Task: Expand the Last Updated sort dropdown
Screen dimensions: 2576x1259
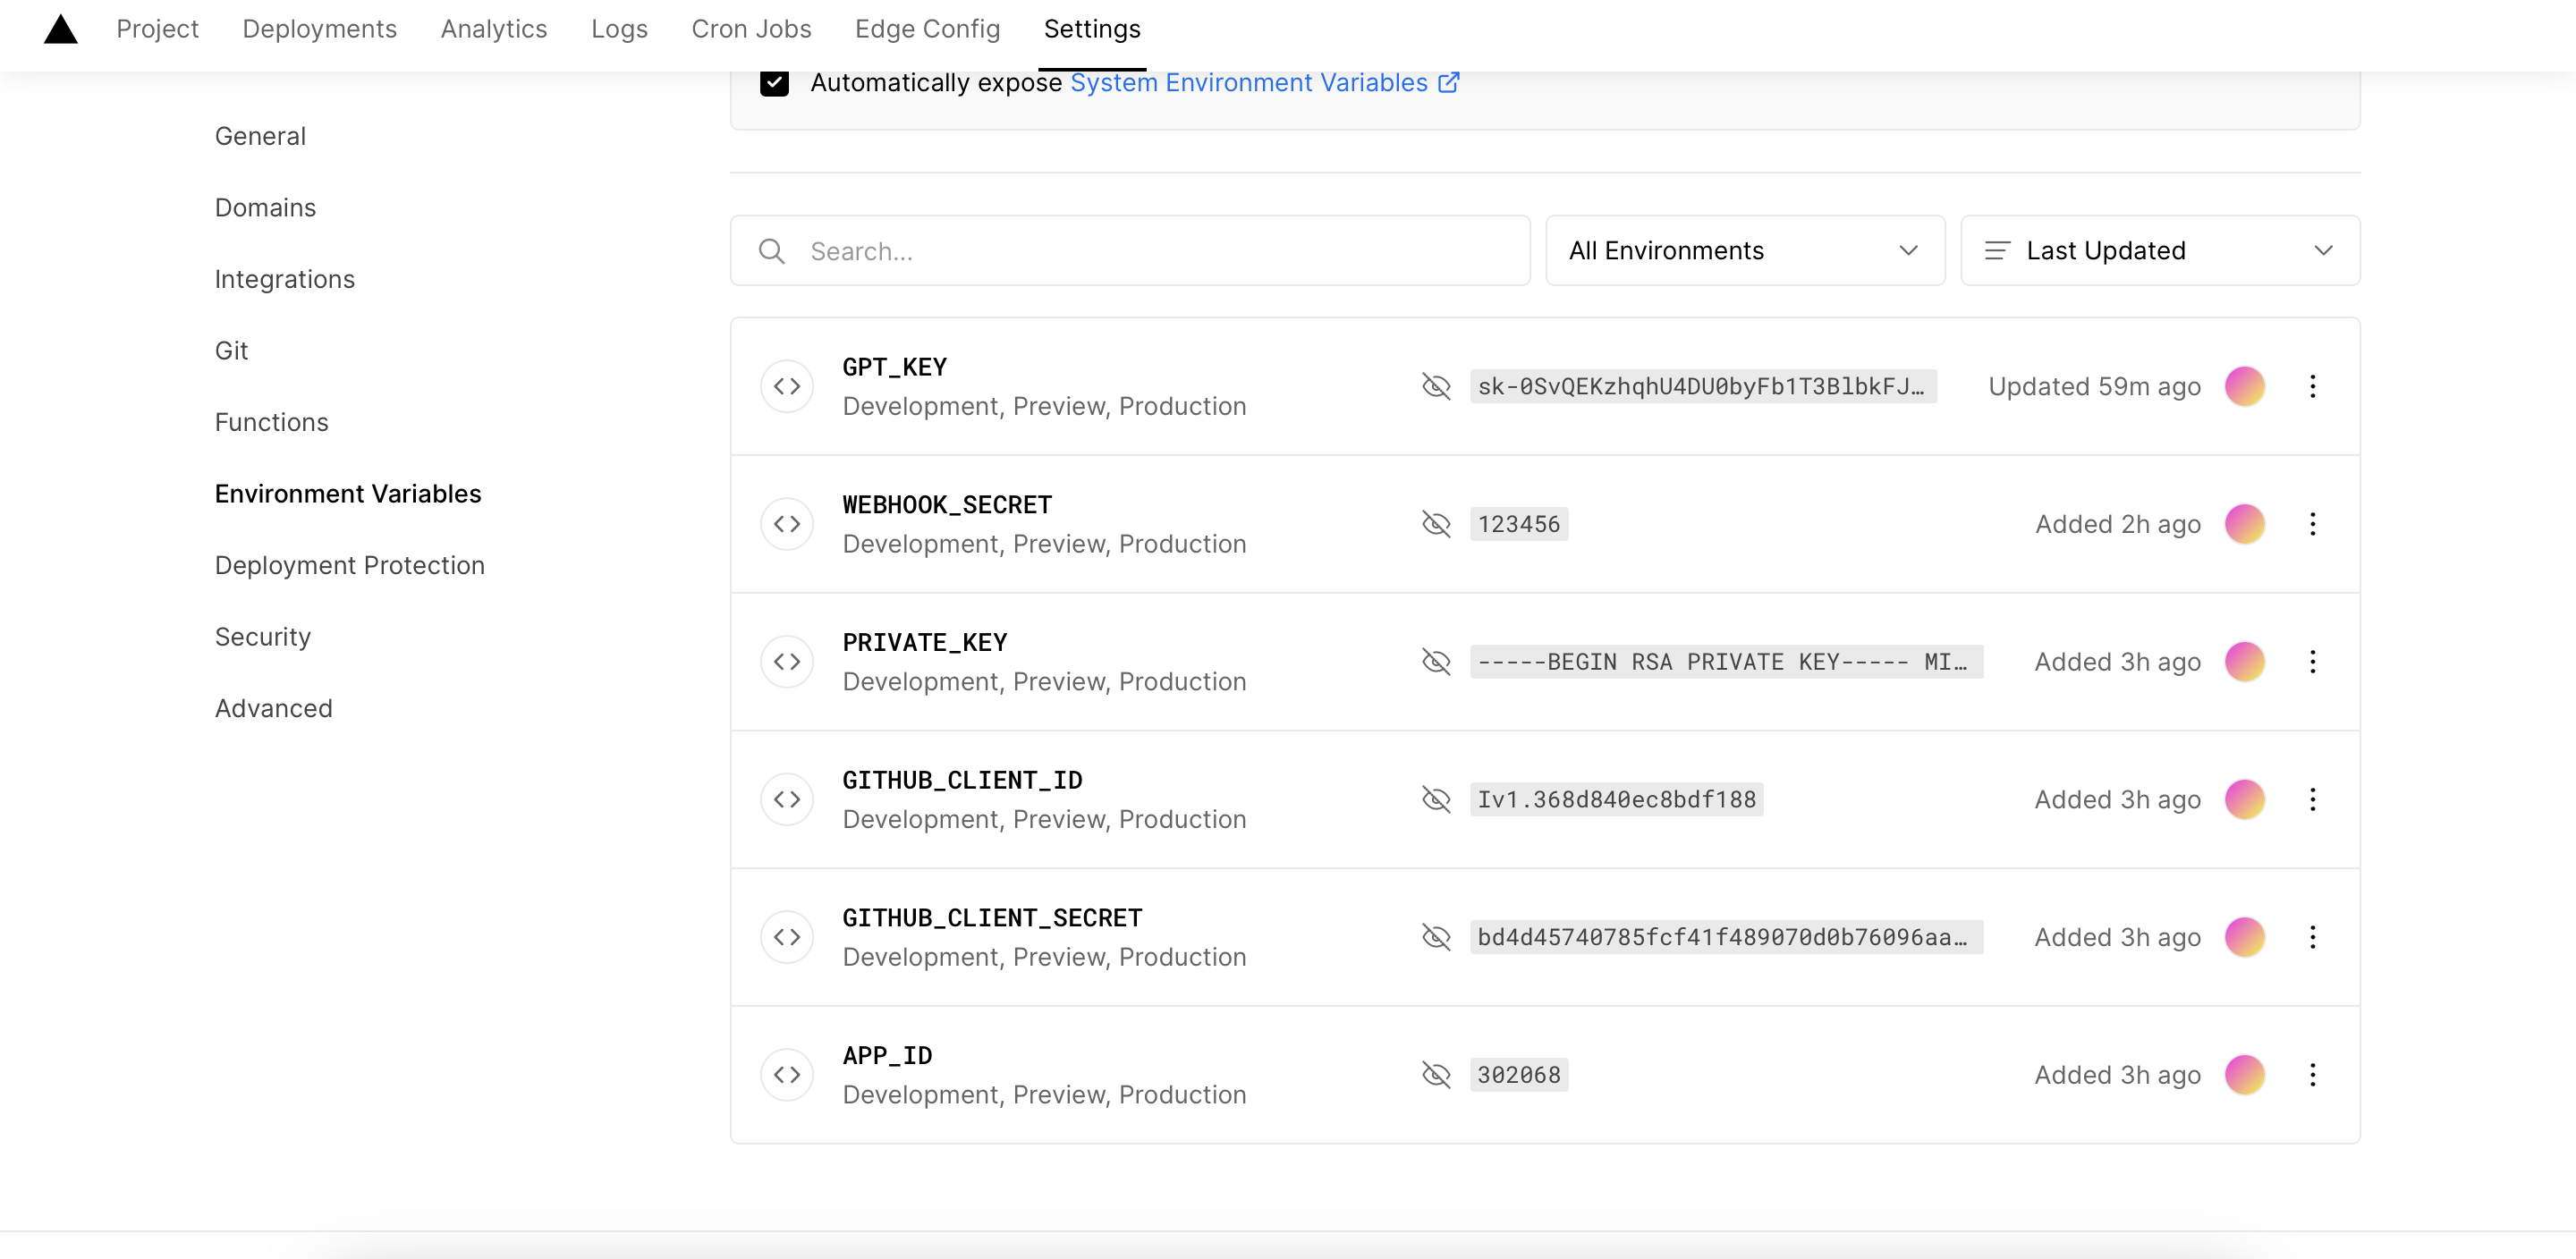Action: [x=2160, y=251]
